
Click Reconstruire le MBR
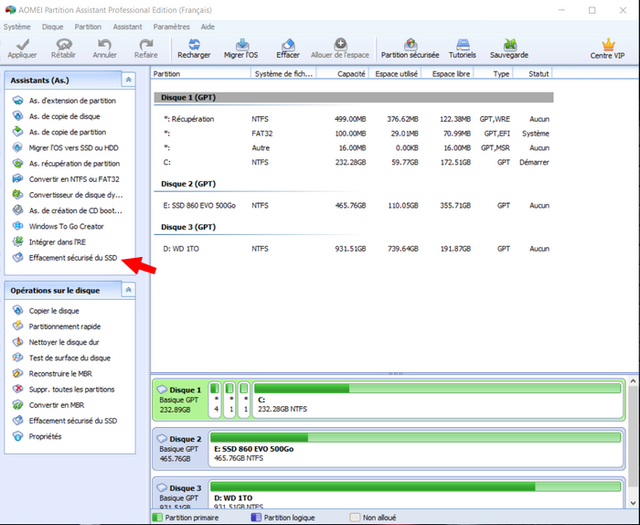pyautogui.click(x=60, y=374)
